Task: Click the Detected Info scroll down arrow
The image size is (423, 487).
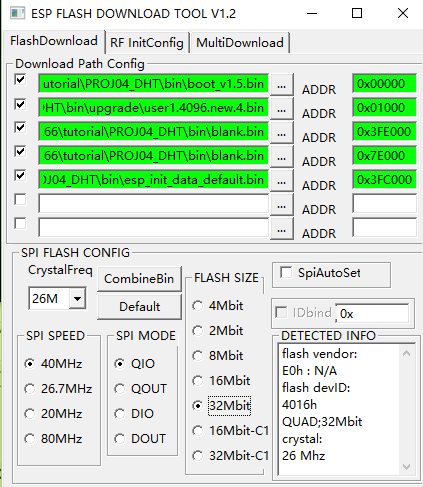Action: 406,466
